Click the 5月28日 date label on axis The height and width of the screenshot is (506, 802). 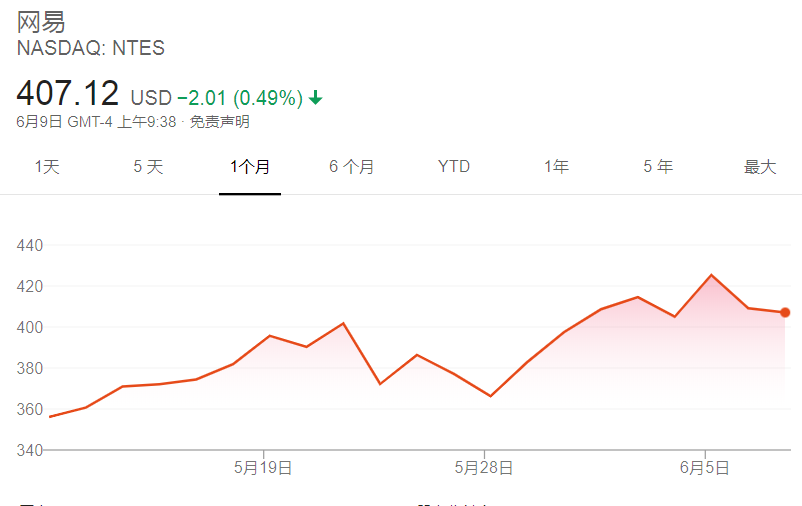point(484,467)
